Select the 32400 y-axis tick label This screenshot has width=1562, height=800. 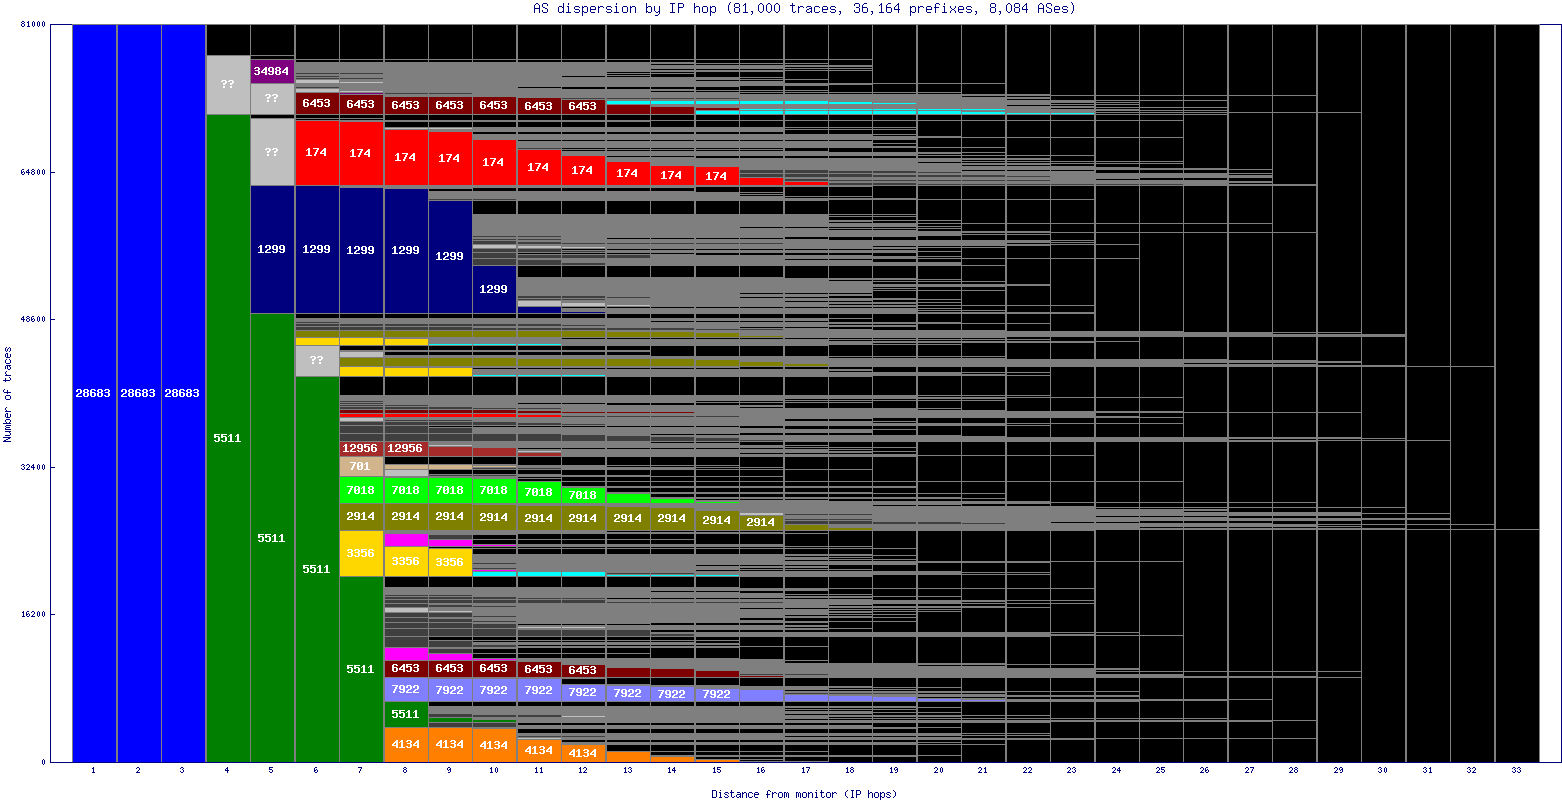point(32,467)
